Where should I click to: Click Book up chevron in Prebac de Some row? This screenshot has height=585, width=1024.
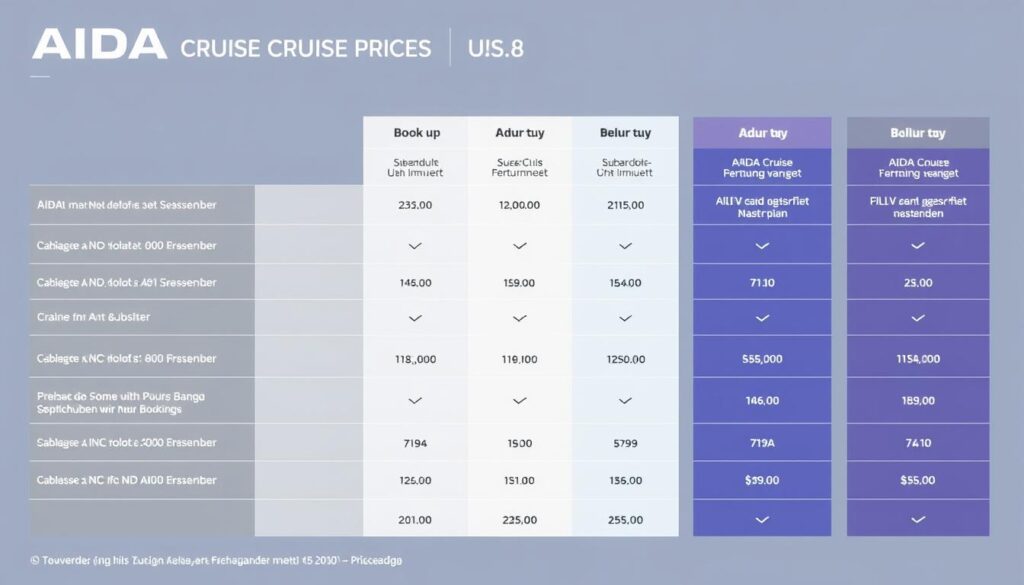[x=415, y=401]
